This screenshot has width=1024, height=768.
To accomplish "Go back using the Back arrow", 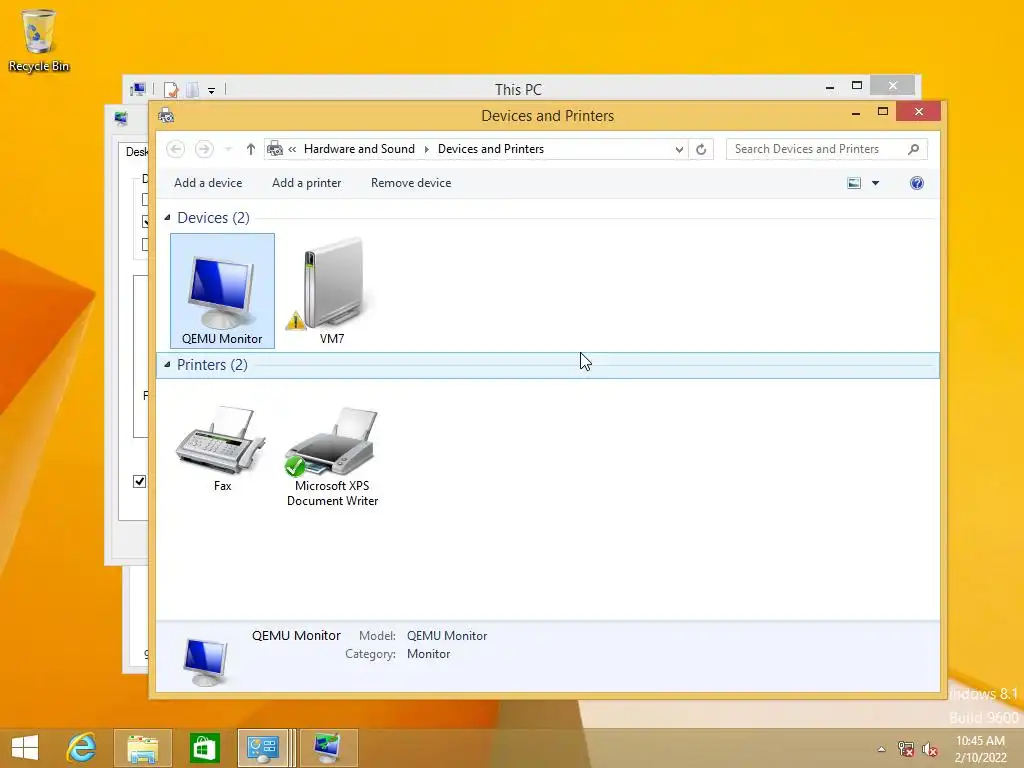I will point(175,149).
